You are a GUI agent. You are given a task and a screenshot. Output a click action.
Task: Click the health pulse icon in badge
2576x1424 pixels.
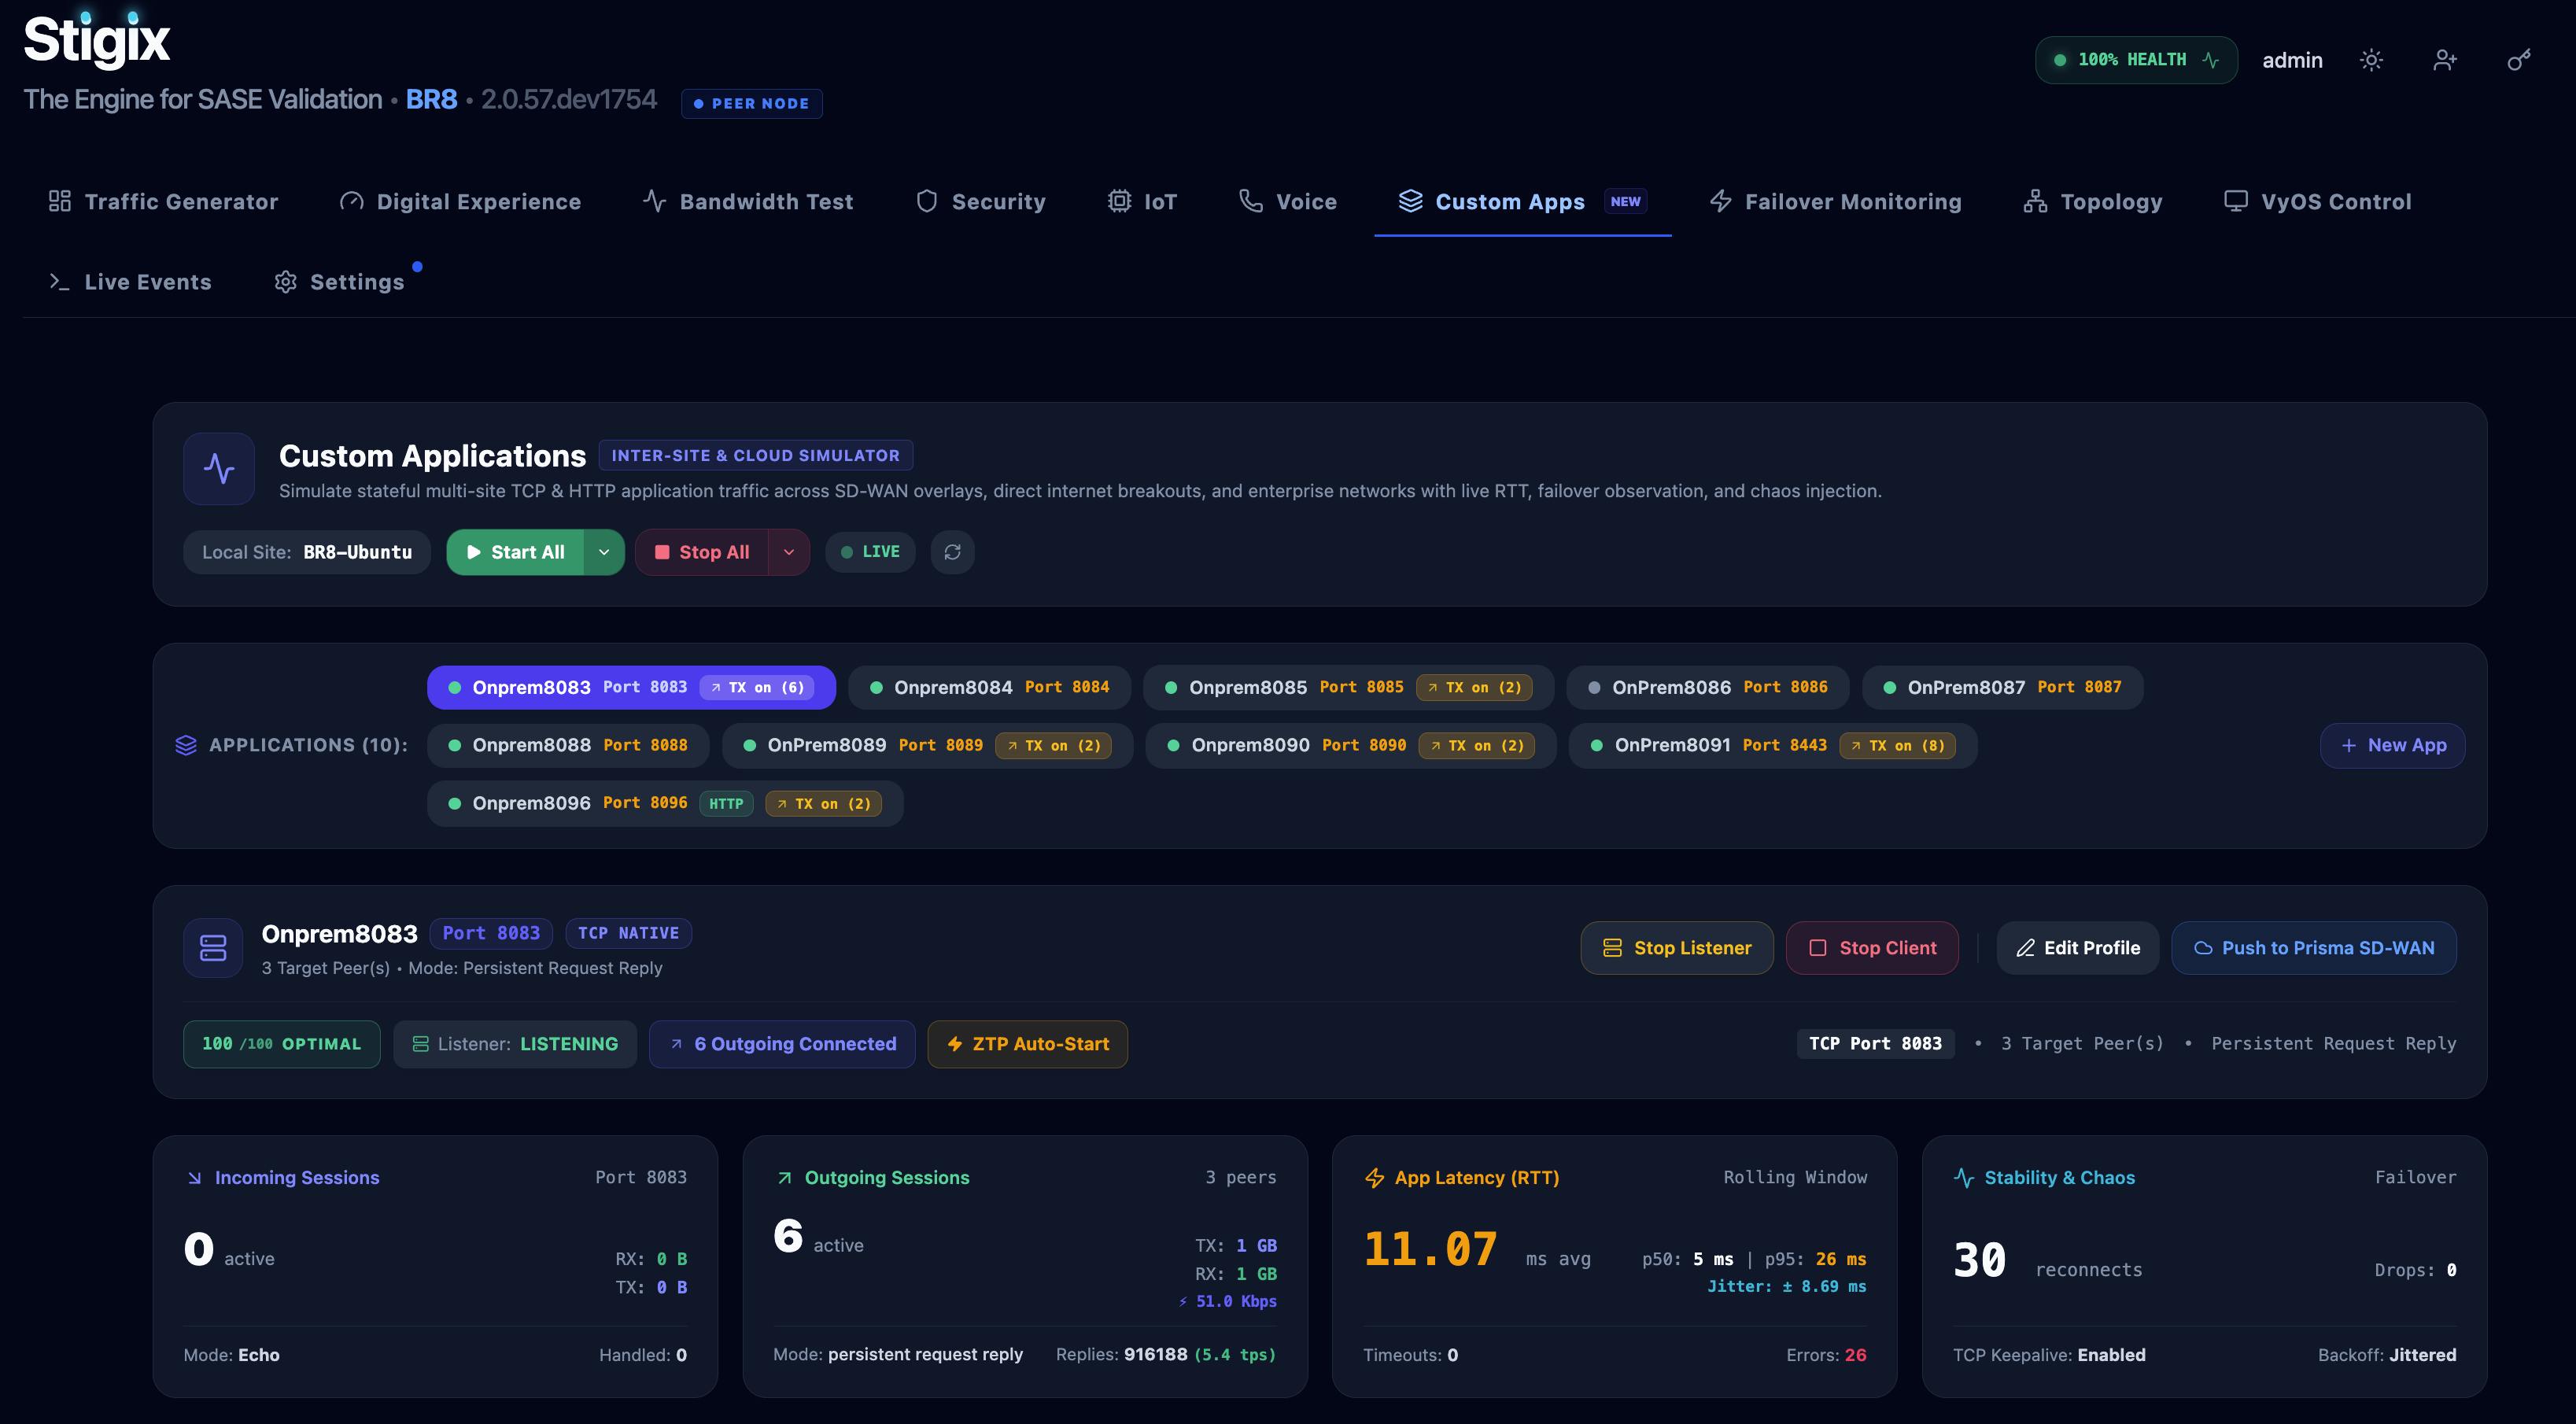(2211, 60)
